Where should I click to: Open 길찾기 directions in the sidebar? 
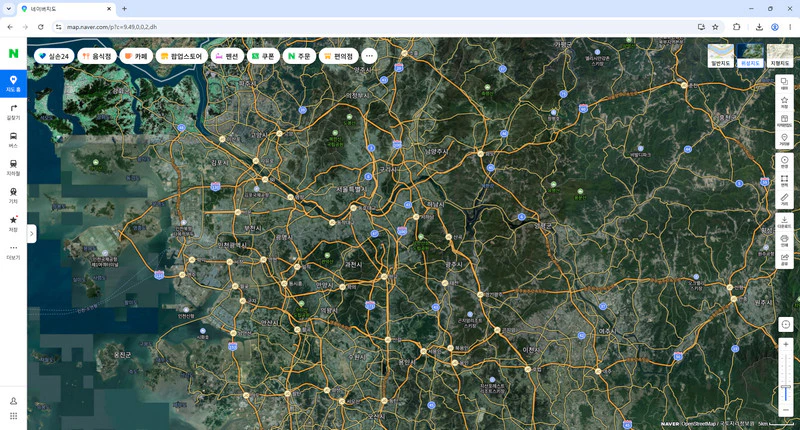click(x=13, y=112)
